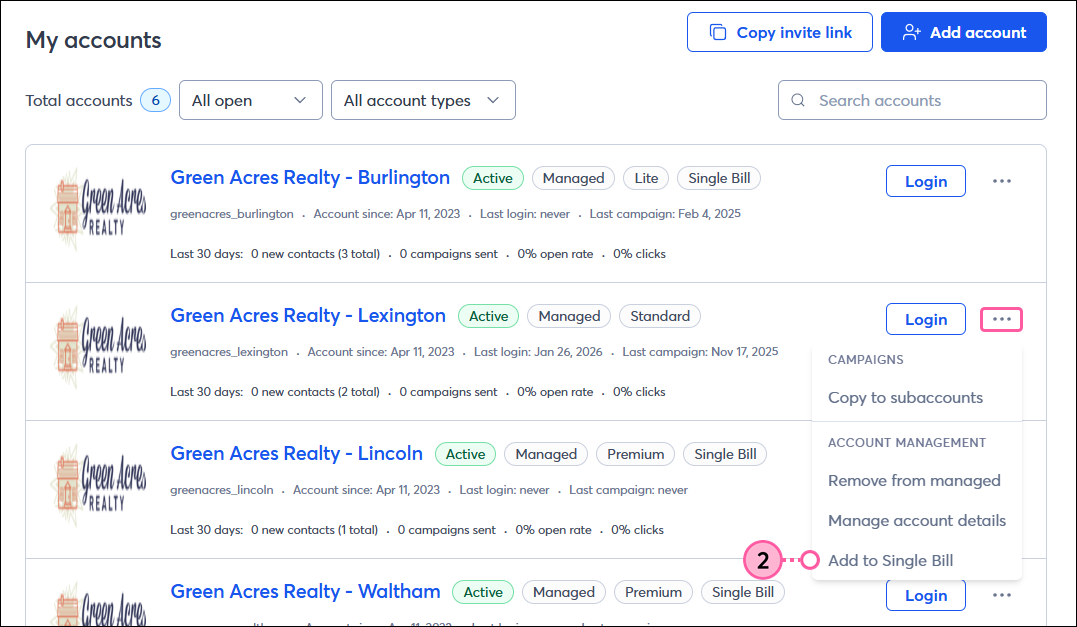Click the copy icon in invite link button
This screenshot has height=627, width=1077.
[x=718, y=32]
